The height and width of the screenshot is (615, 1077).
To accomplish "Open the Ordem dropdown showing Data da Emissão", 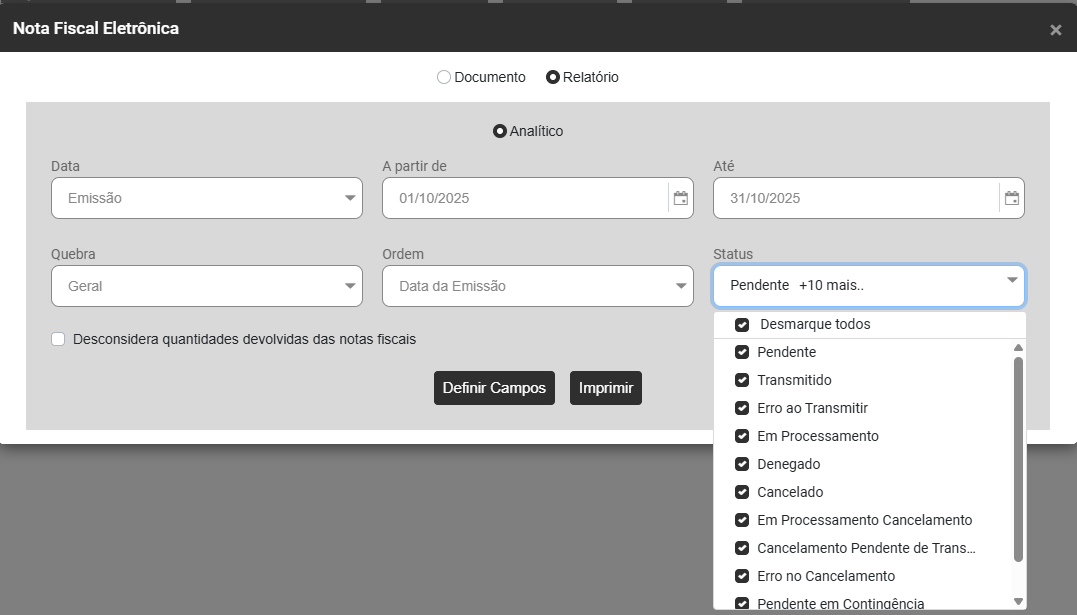I will coord(538,286).
